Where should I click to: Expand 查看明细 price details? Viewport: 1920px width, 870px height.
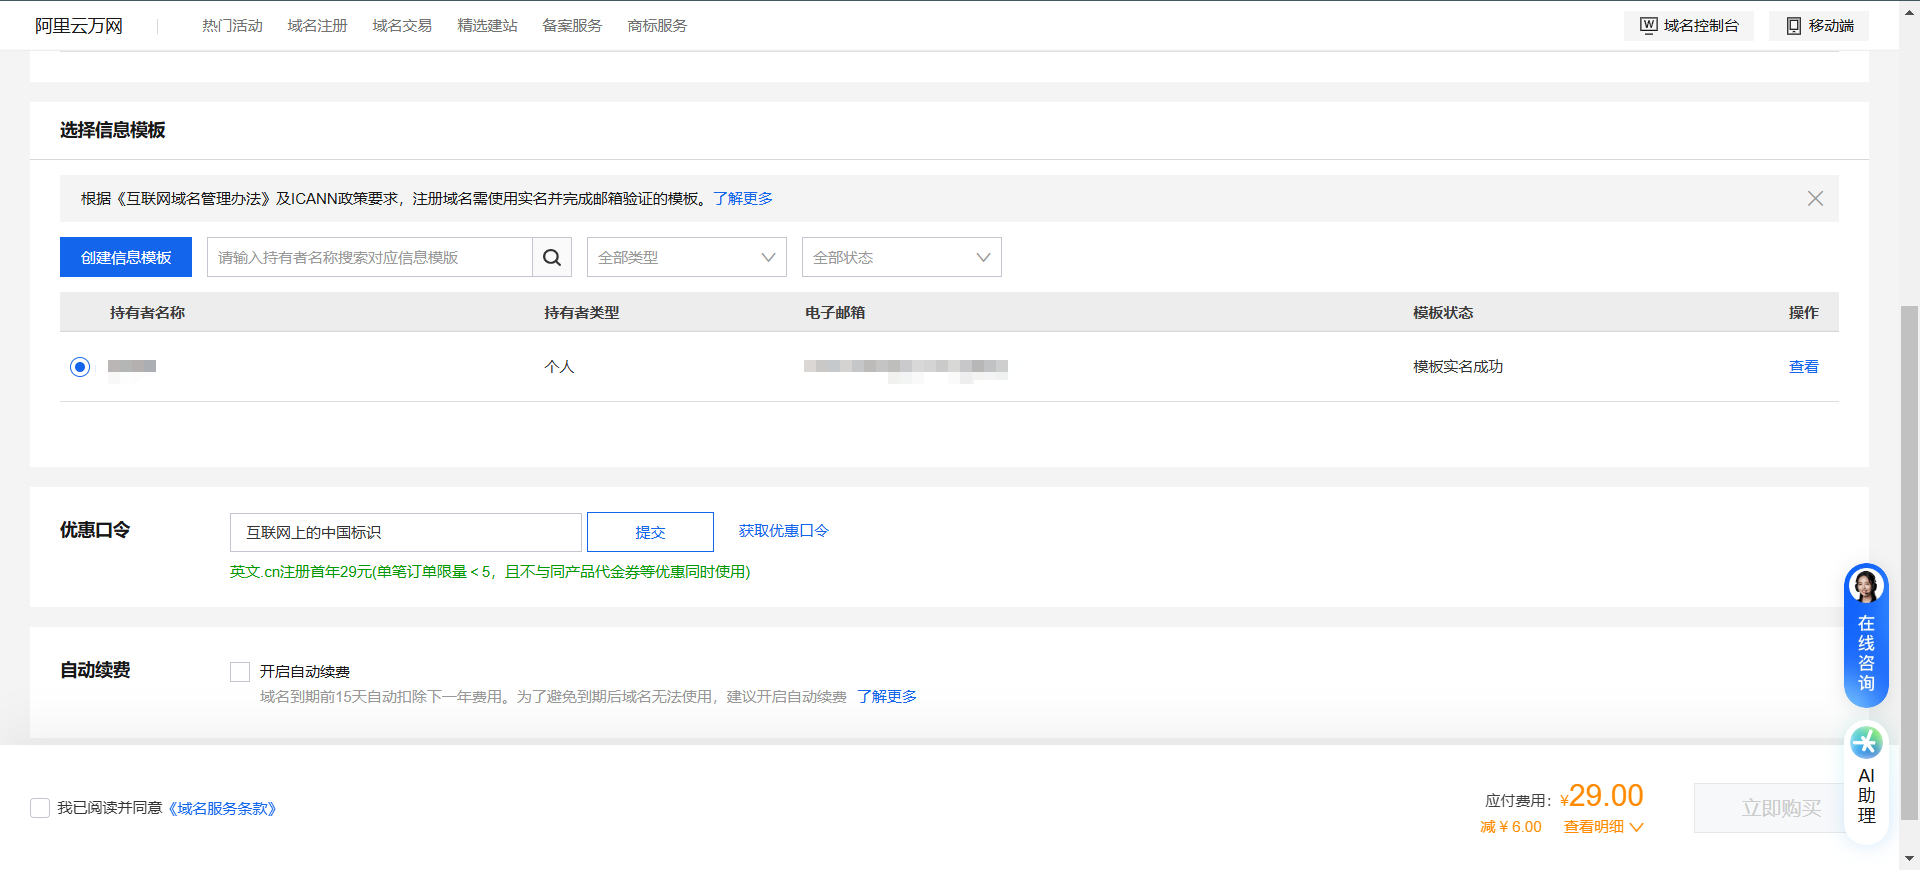tap(1603, 827)
